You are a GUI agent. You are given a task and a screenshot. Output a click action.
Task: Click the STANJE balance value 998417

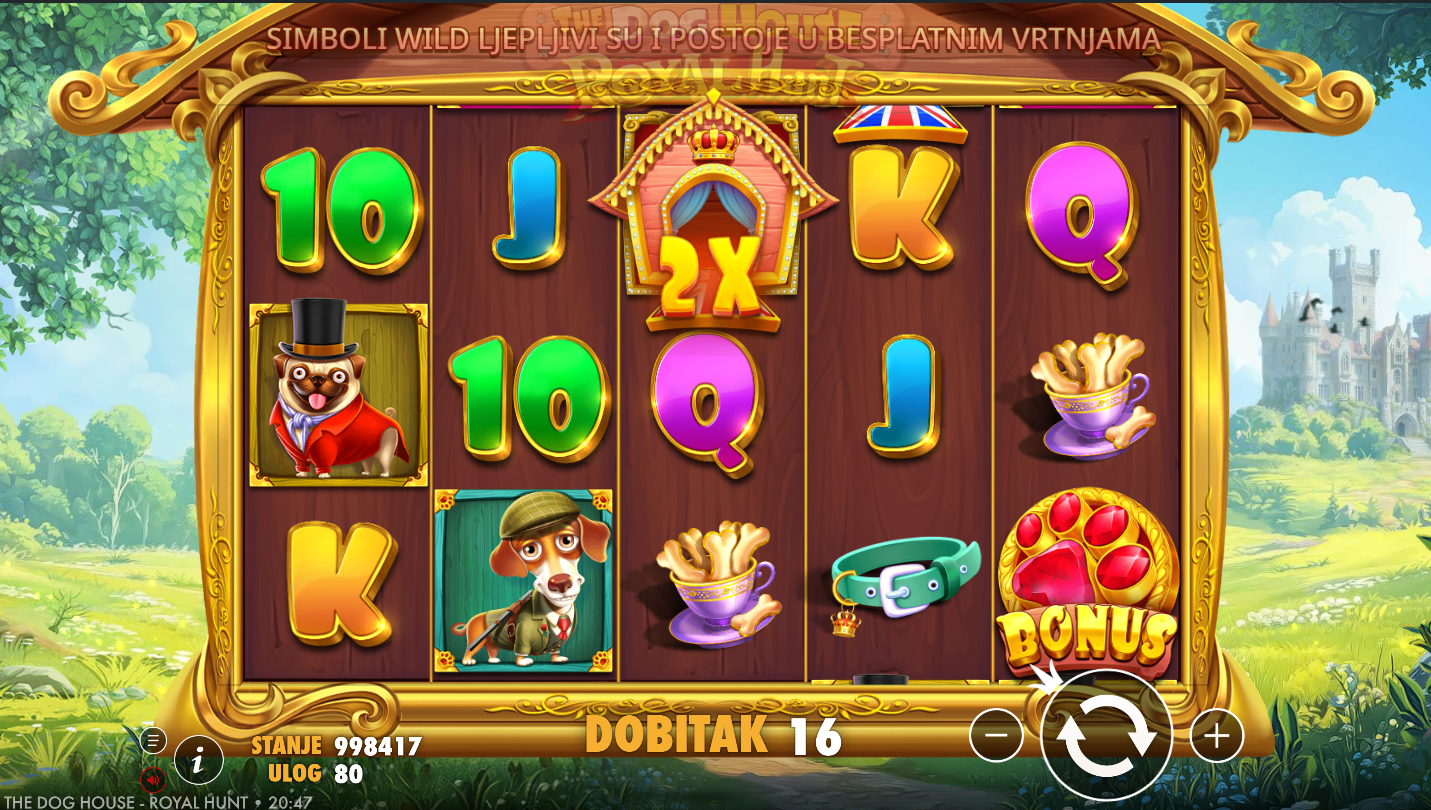tap(378, 746)
